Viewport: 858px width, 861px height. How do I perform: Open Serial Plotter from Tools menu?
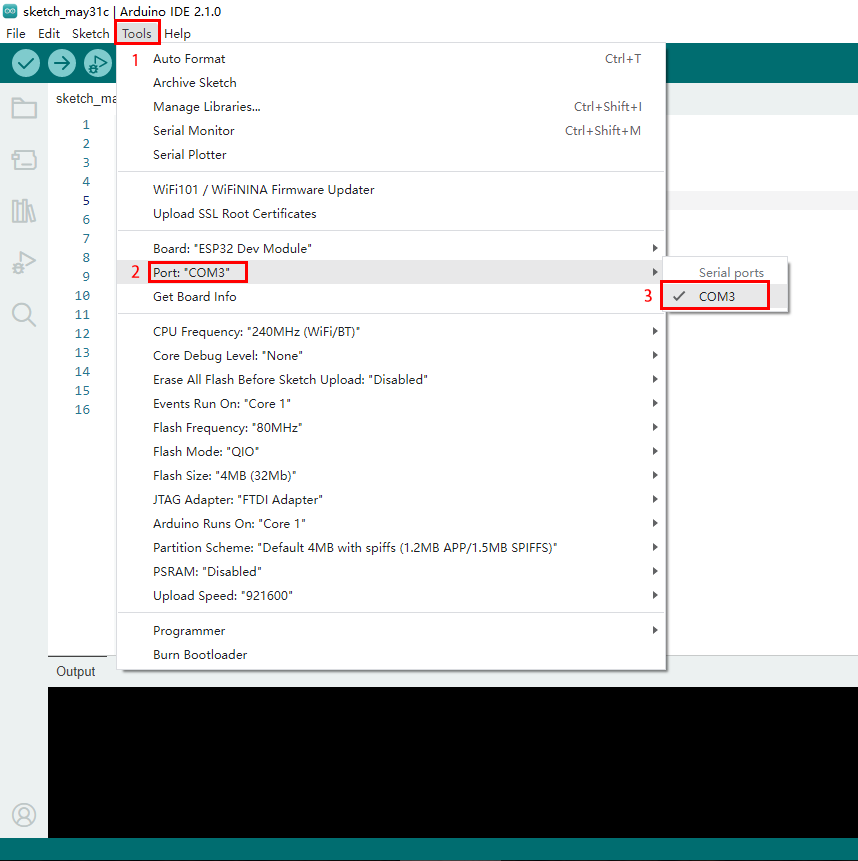coord(391,155)
